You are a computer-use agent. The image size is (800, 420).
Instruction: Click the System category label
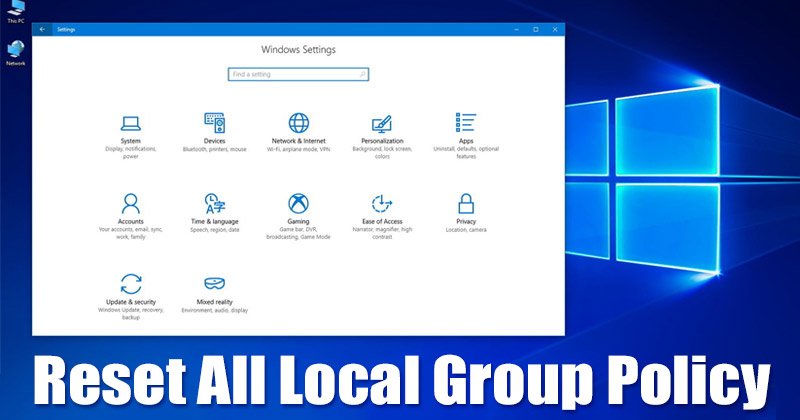coord(131,141)
